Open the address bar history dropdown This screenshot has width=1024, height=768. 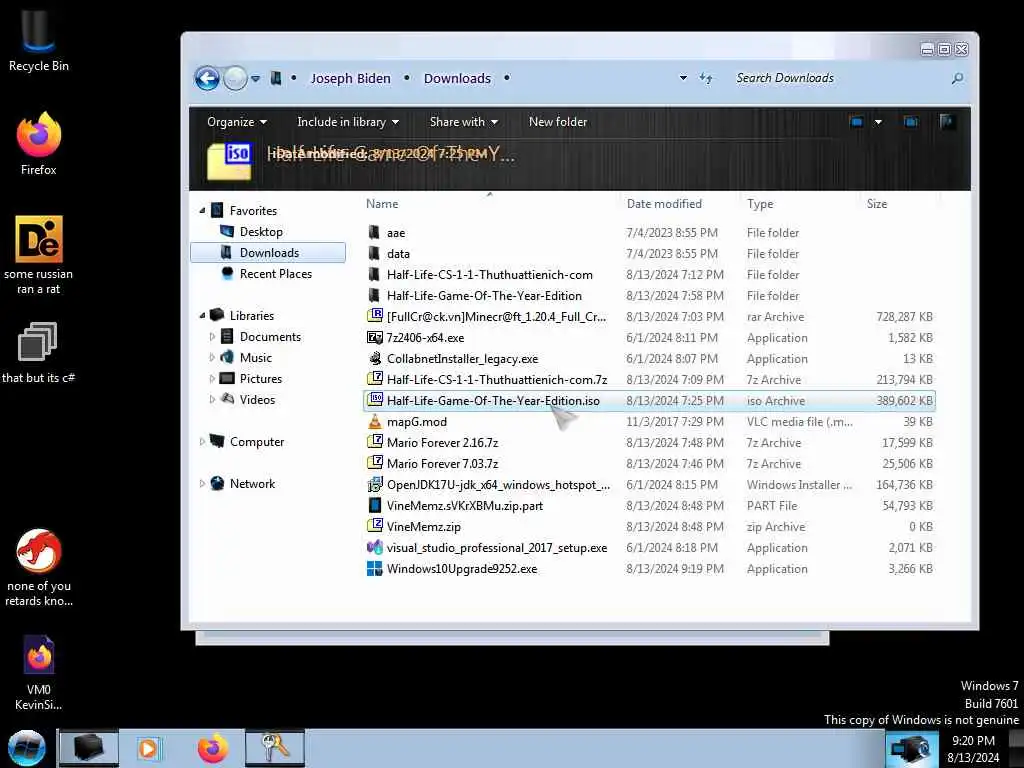tap(683, 78)
